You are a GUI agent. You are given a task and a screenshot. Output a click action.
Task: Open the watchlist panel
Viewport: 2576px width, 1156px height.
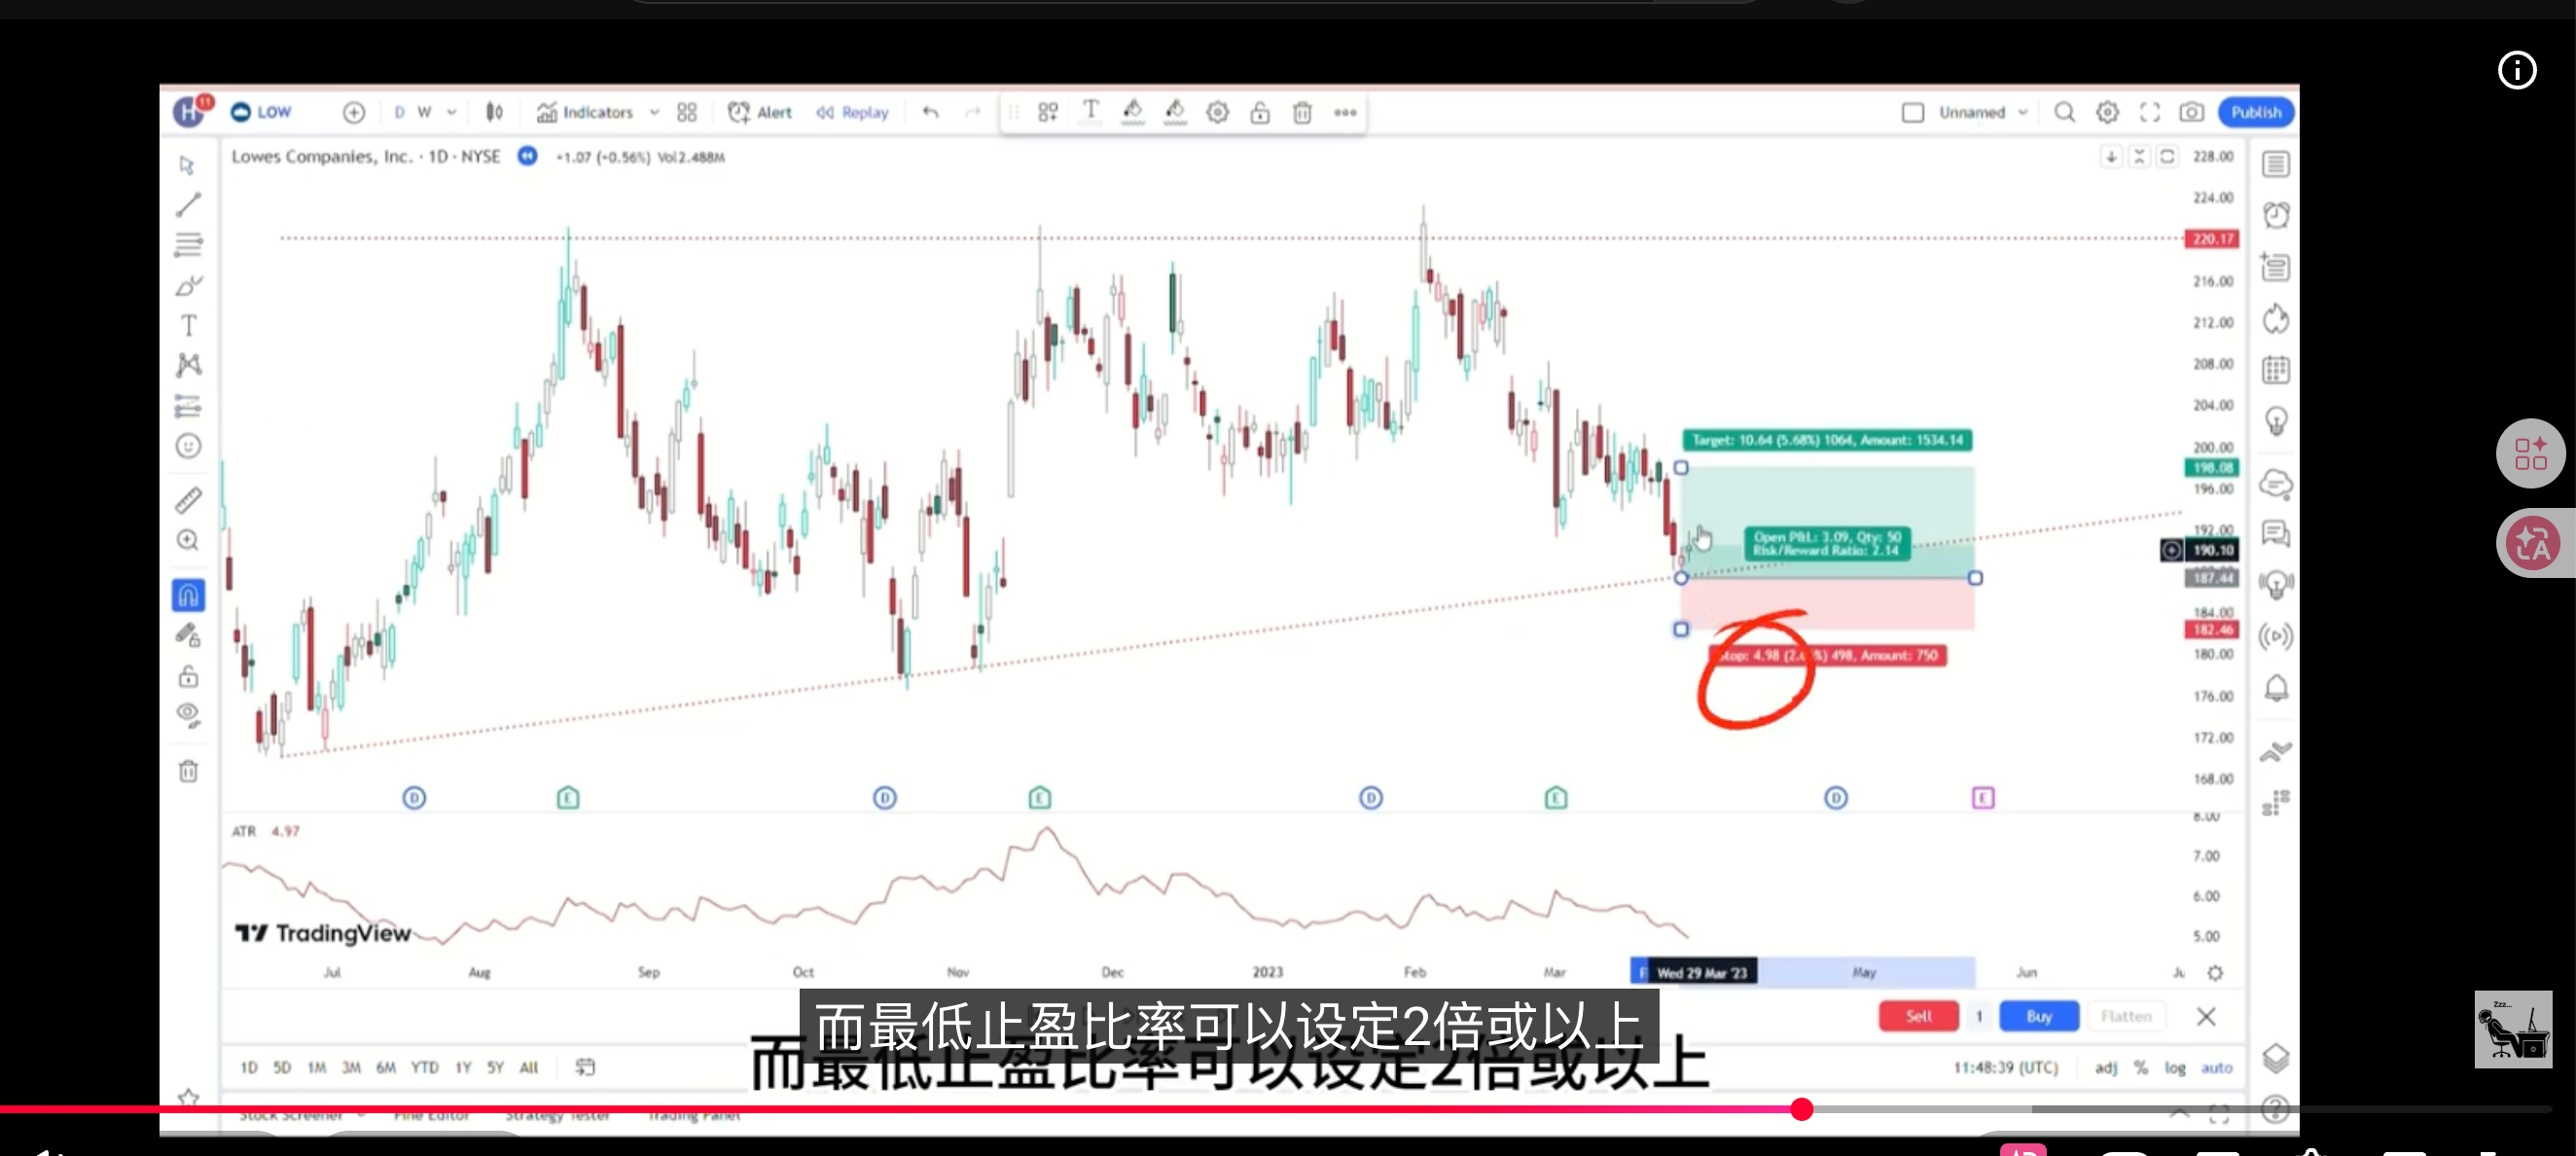[x=2276, y=164]
